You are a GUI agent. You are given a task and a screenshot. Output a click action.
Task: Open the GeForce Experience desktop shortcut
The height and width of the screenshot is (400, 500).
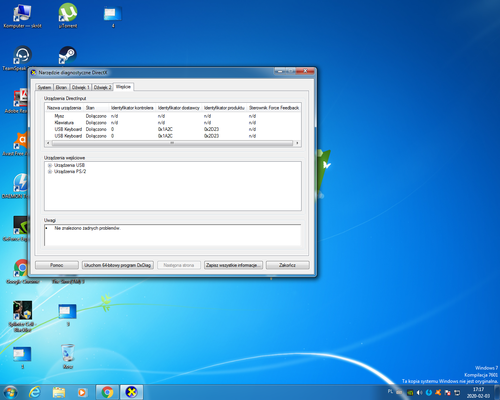coord(21,228)
